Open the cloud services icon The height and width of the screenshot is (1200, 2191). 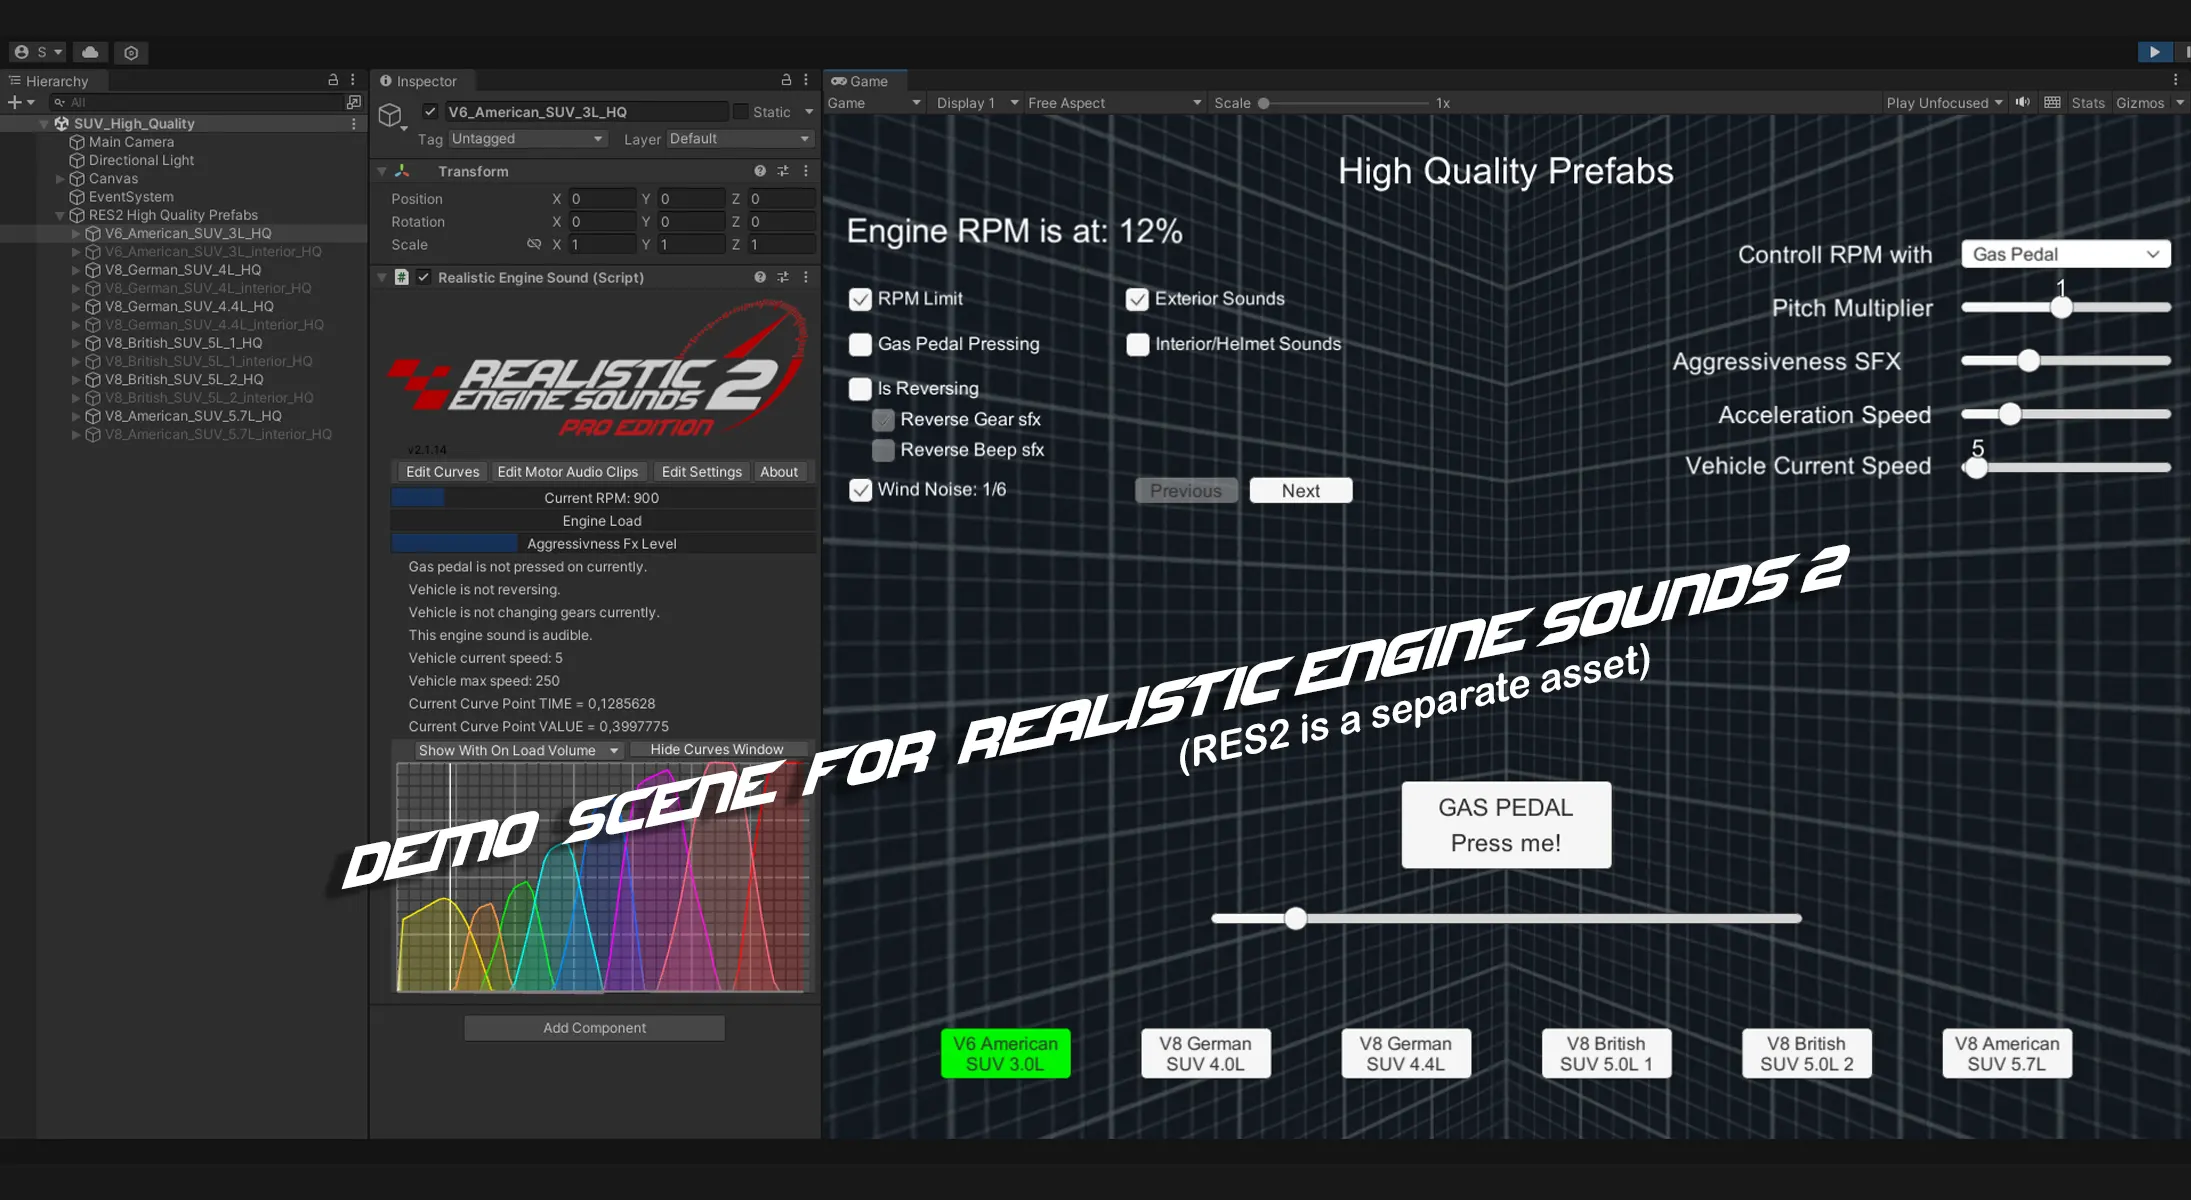pyautogui.click(x=90, y=52)
